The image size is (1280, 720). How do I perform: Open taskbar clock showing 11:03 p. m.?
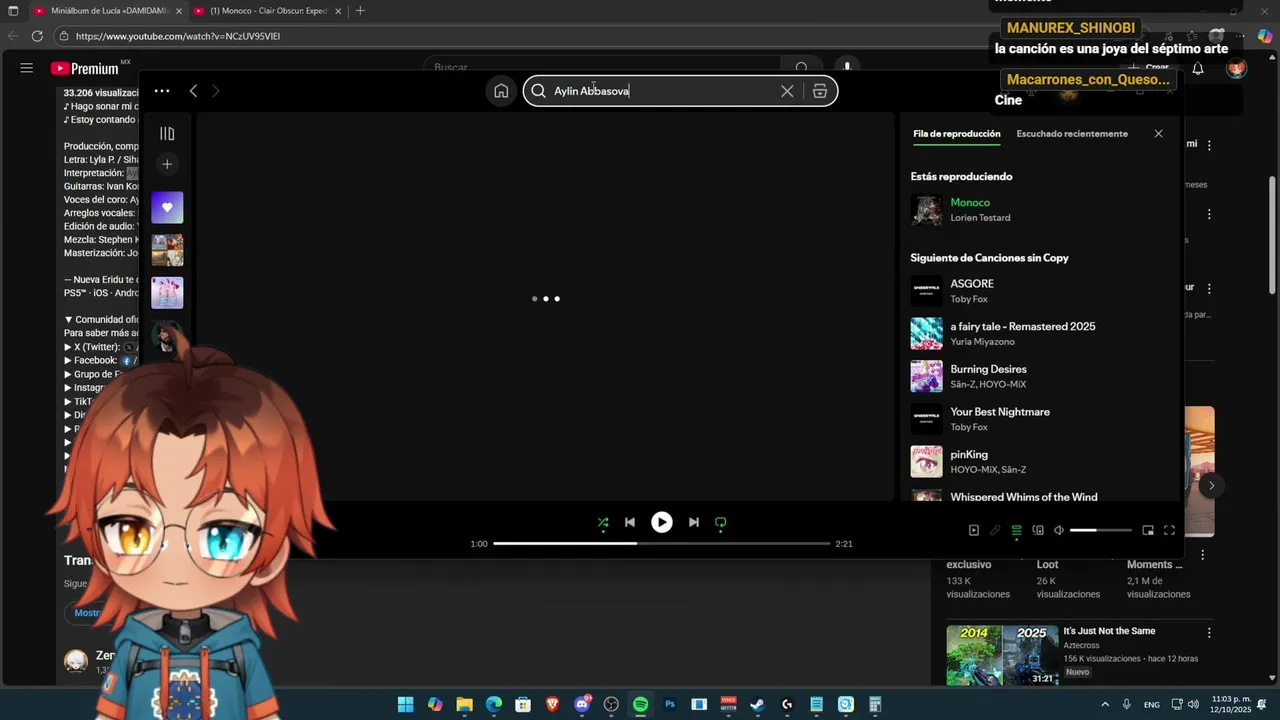1231,704
